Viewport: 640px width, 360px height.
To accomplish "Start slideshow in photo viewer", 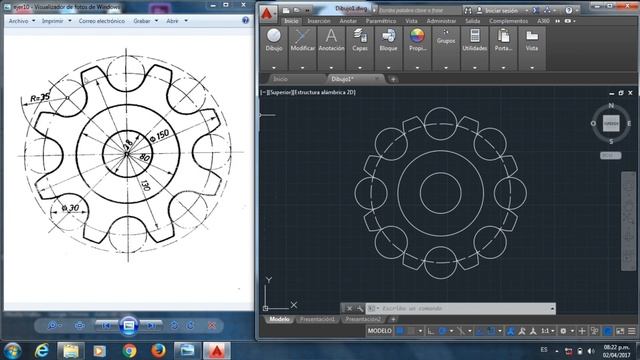I will [x=129, y=325].
